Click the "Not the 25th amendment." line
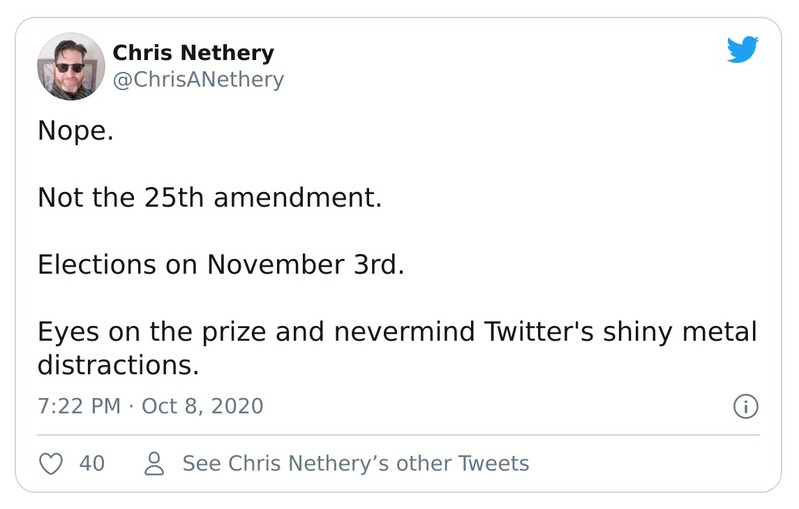This screenshot has height=509, width=799. 210,197
